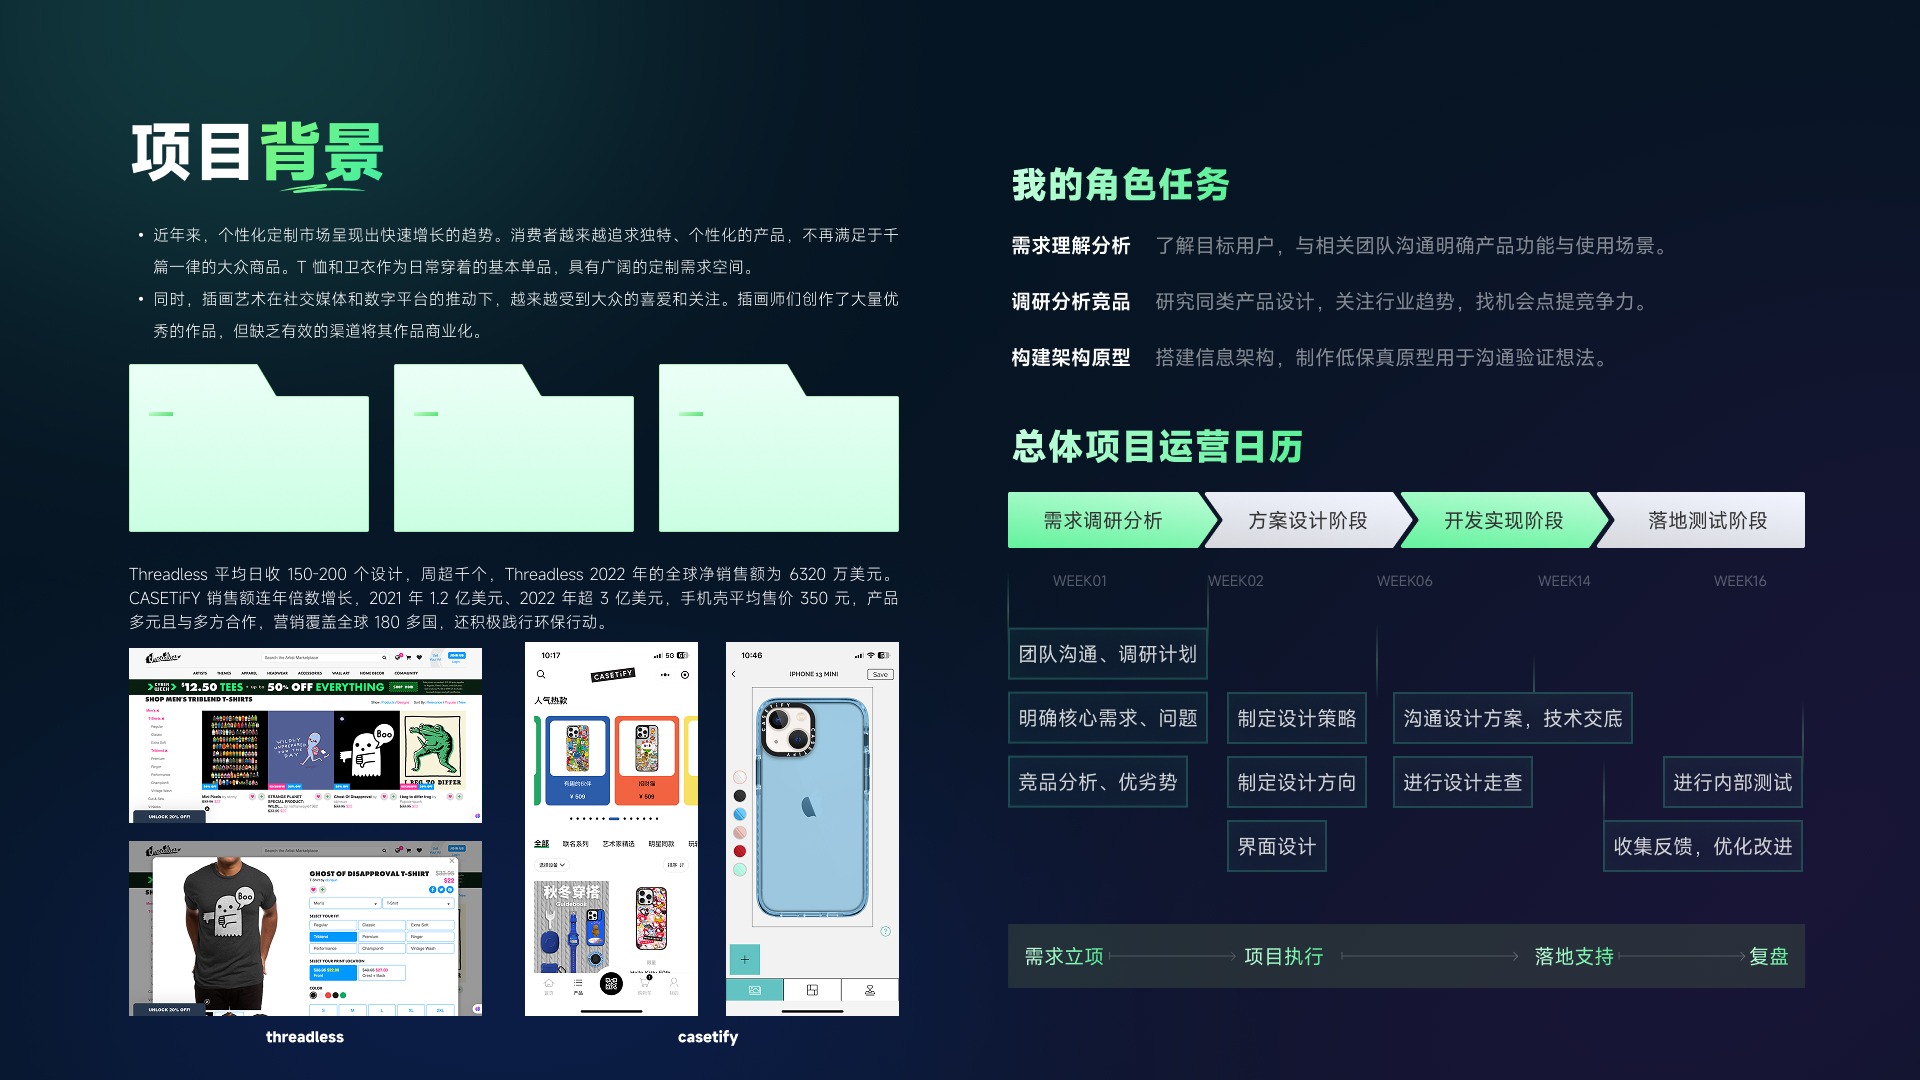Screen dimensions: 1920x1080
Task: Click the Facebook share icon in Ghost T-shirt popup
Action: [433, 889]
